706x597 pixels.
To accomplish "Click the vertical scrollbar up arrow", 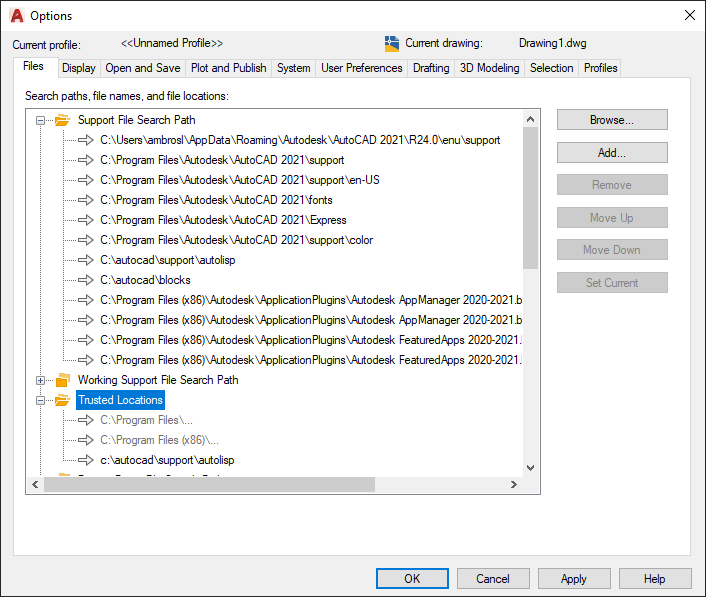I will pyautogui.click(x=530, y=119).
